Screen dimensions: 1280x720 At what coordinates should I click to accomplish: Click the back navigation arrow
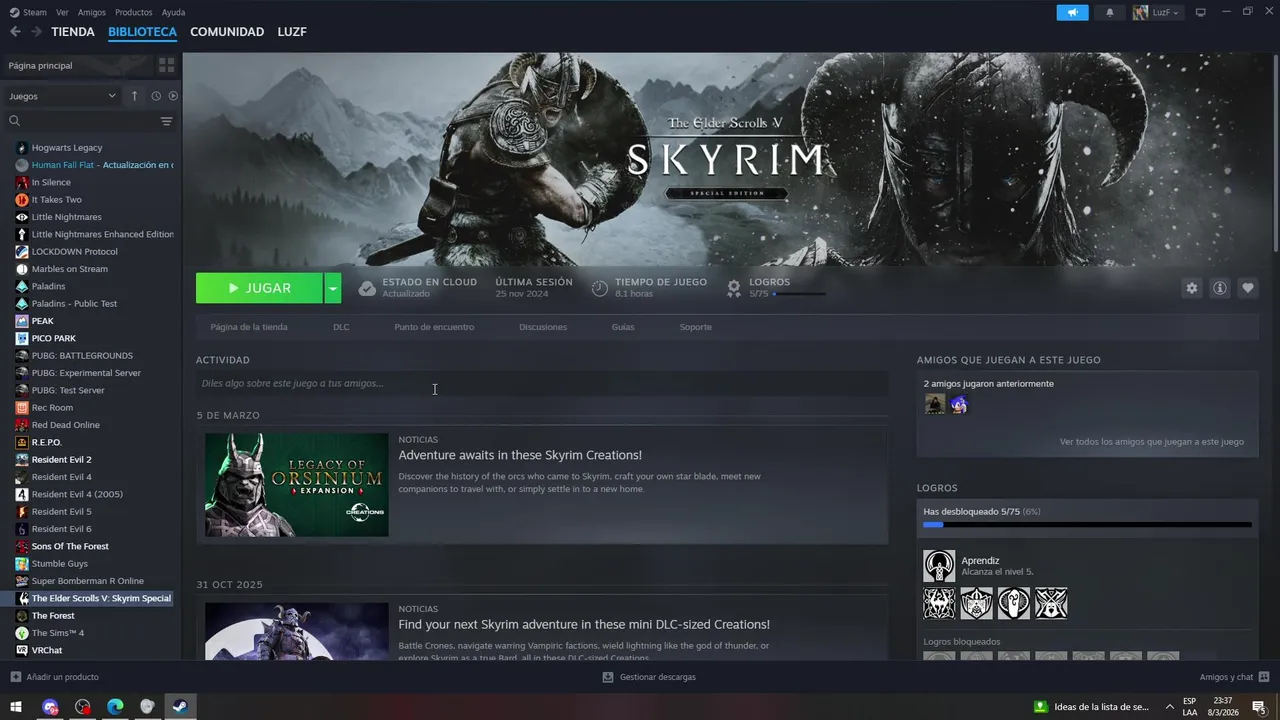[15, 32]
